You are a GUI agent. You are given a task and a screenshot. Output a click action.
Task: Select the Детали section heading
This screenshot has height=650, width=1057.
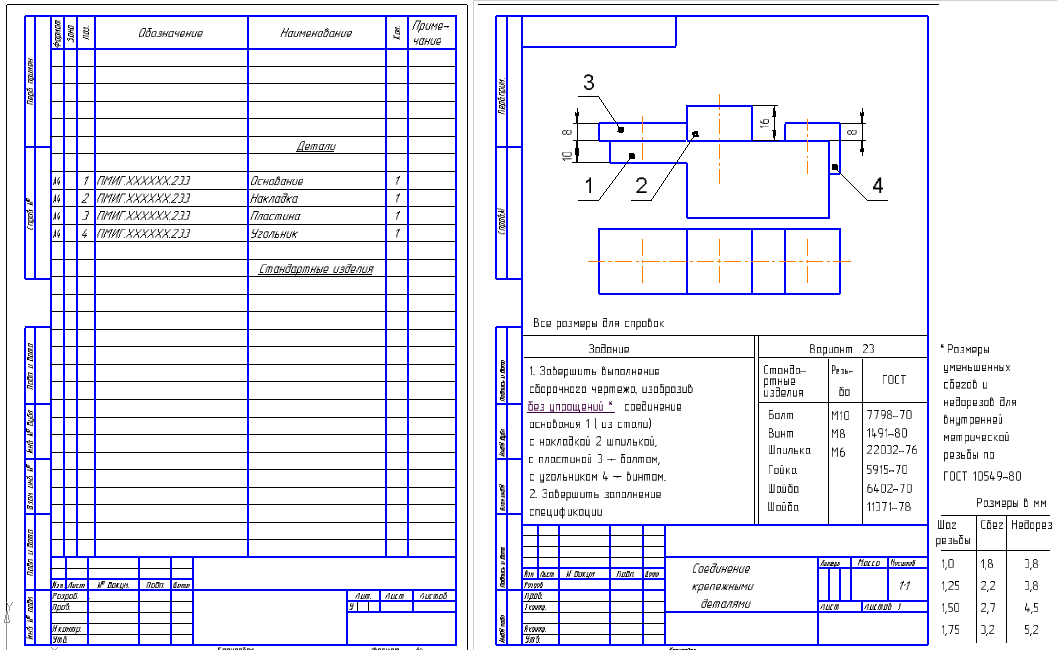(315, 146)
